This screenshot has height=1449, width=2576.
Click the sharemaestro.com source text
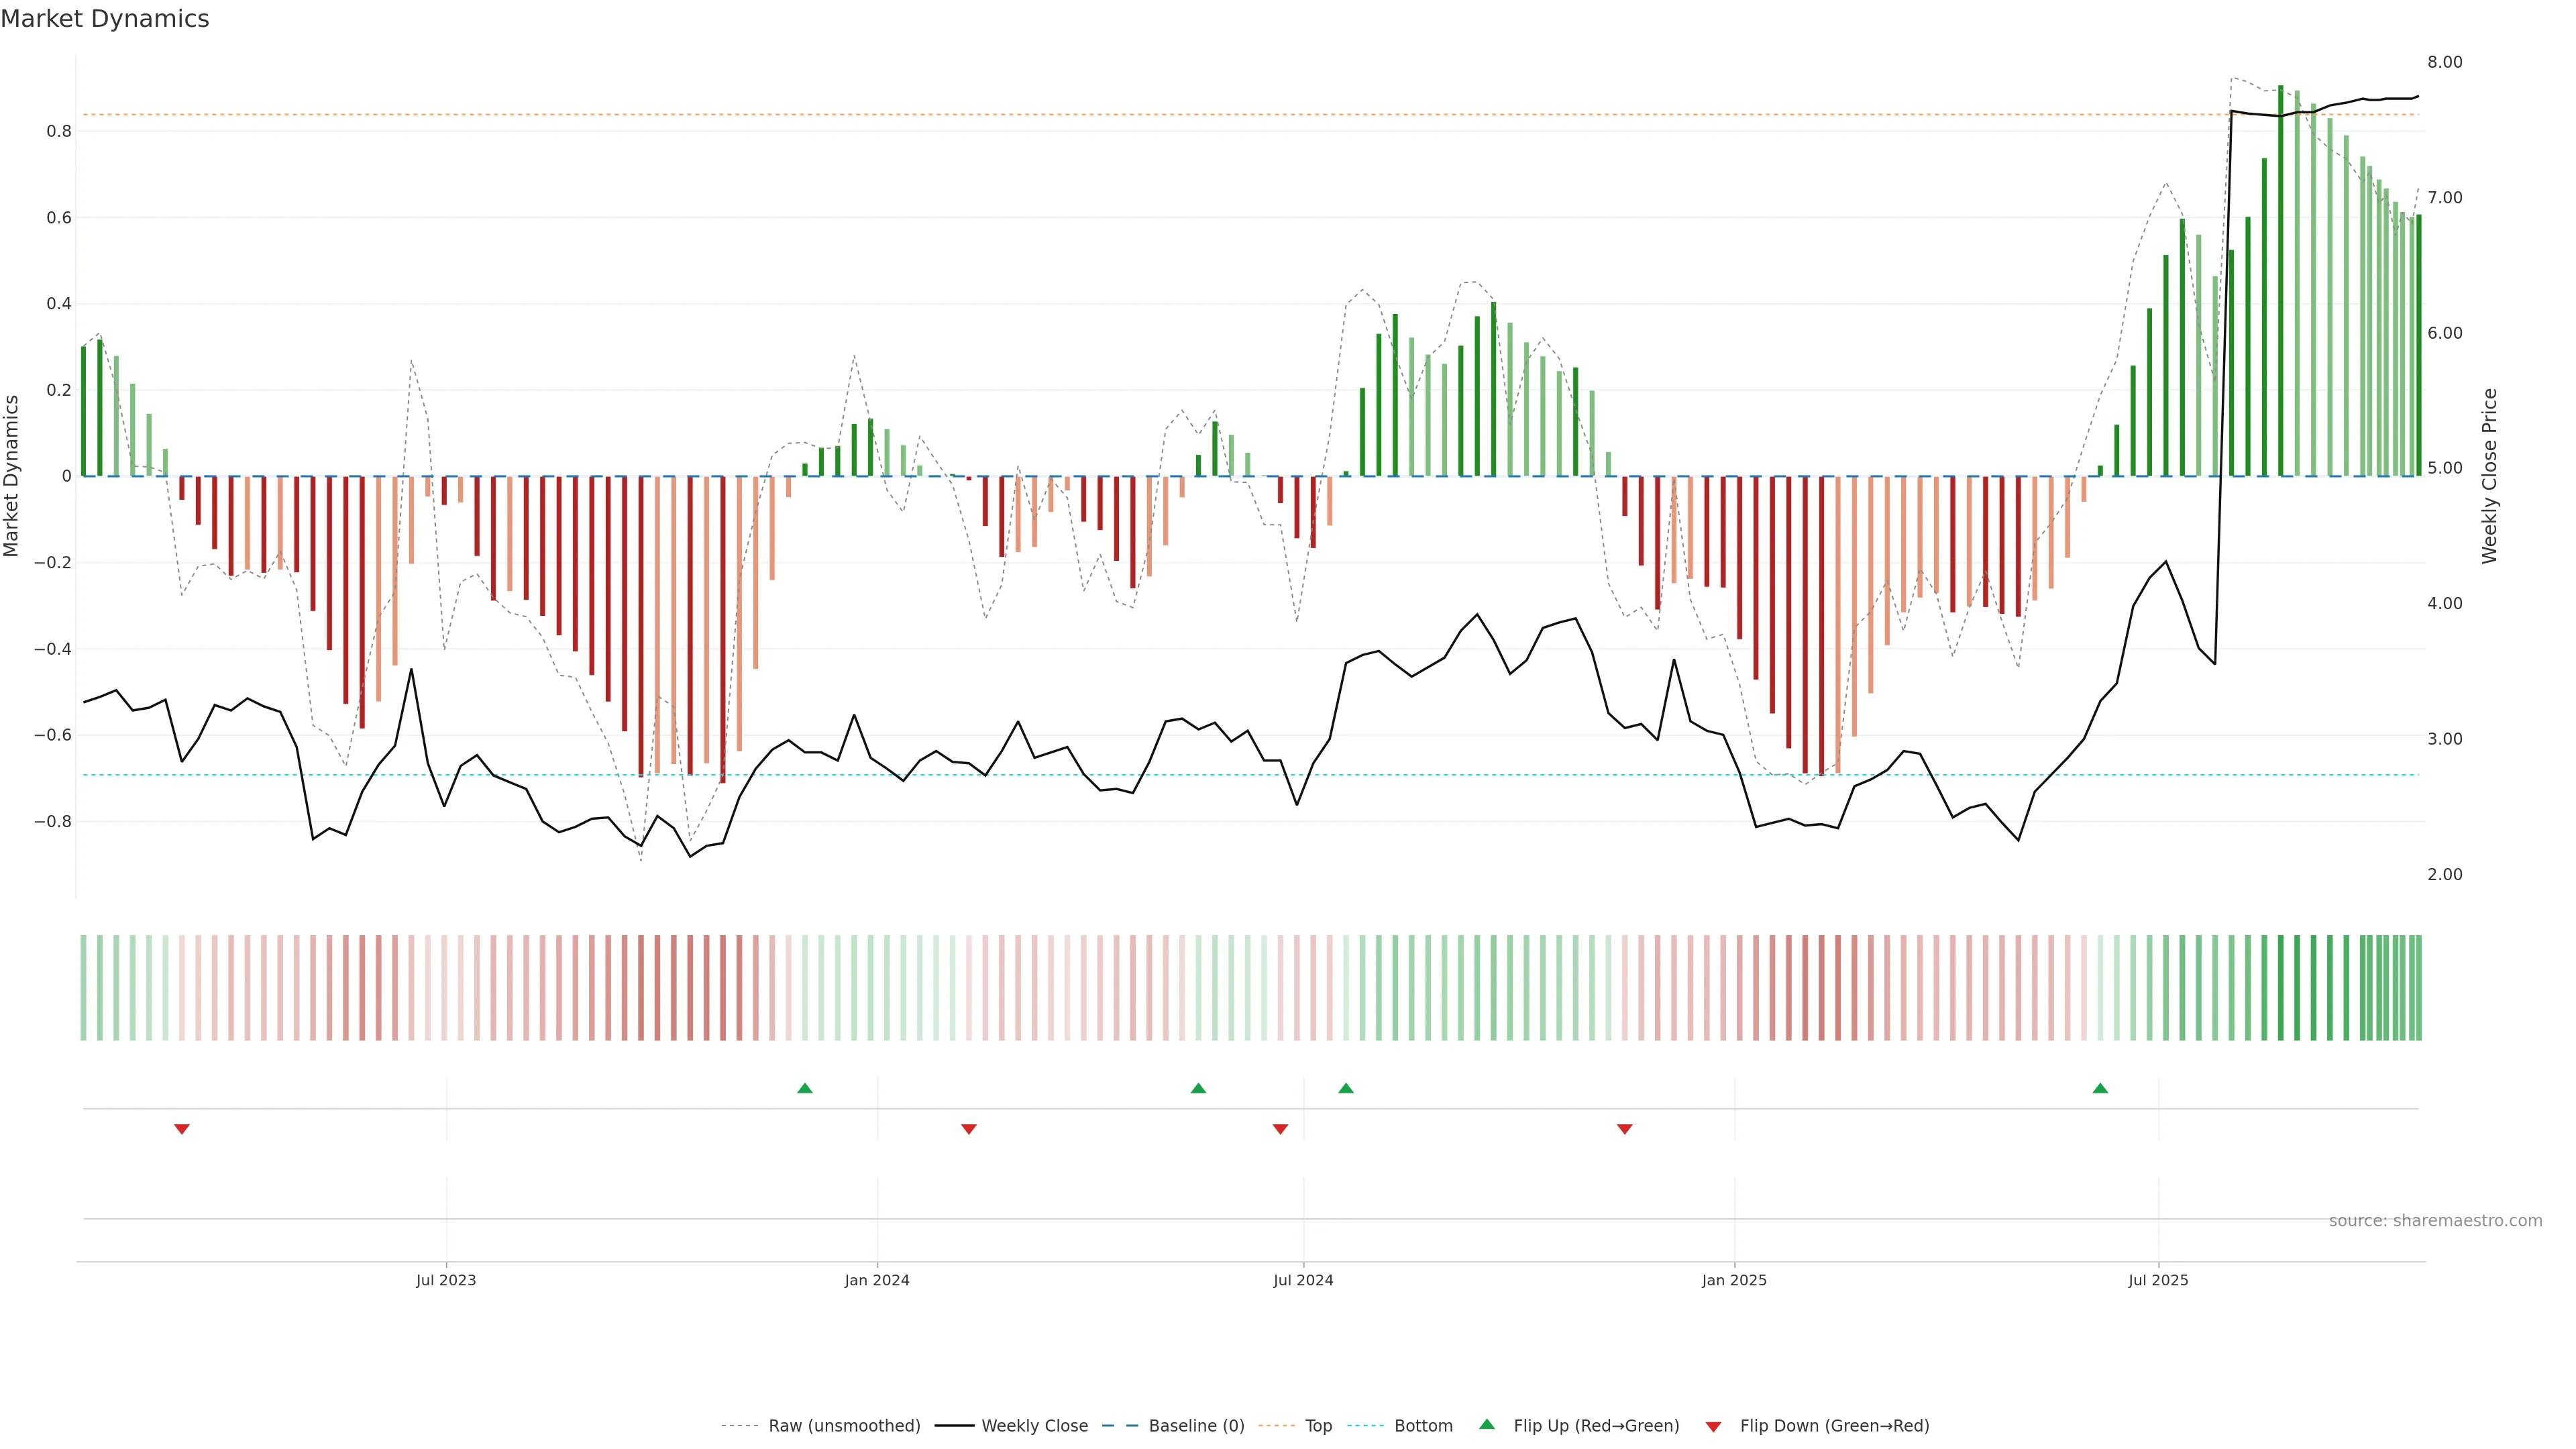click(x=2435, y=1221)
